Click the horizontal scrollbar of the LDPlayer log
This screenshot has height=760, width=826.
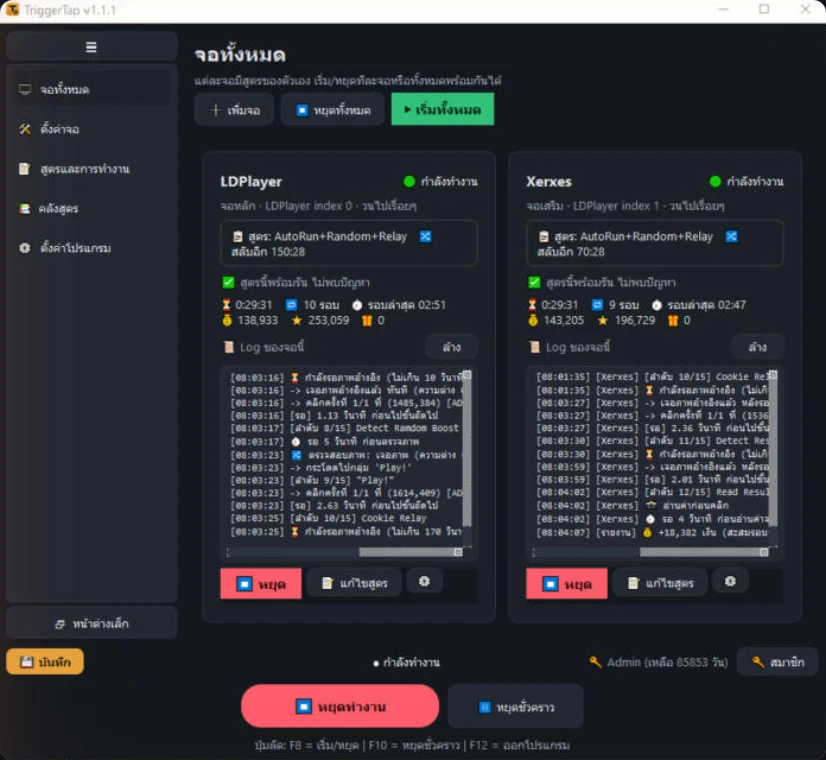410,552
